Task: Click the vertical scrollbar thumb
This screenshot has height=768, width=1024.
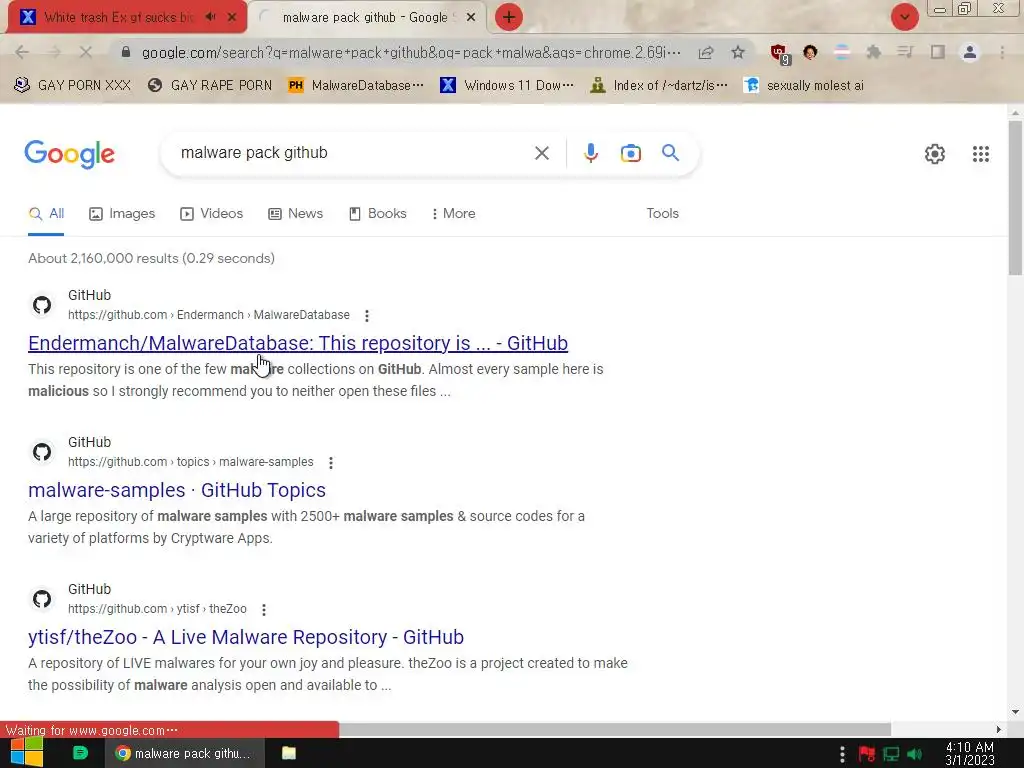Action: (x=1015, y=197)
